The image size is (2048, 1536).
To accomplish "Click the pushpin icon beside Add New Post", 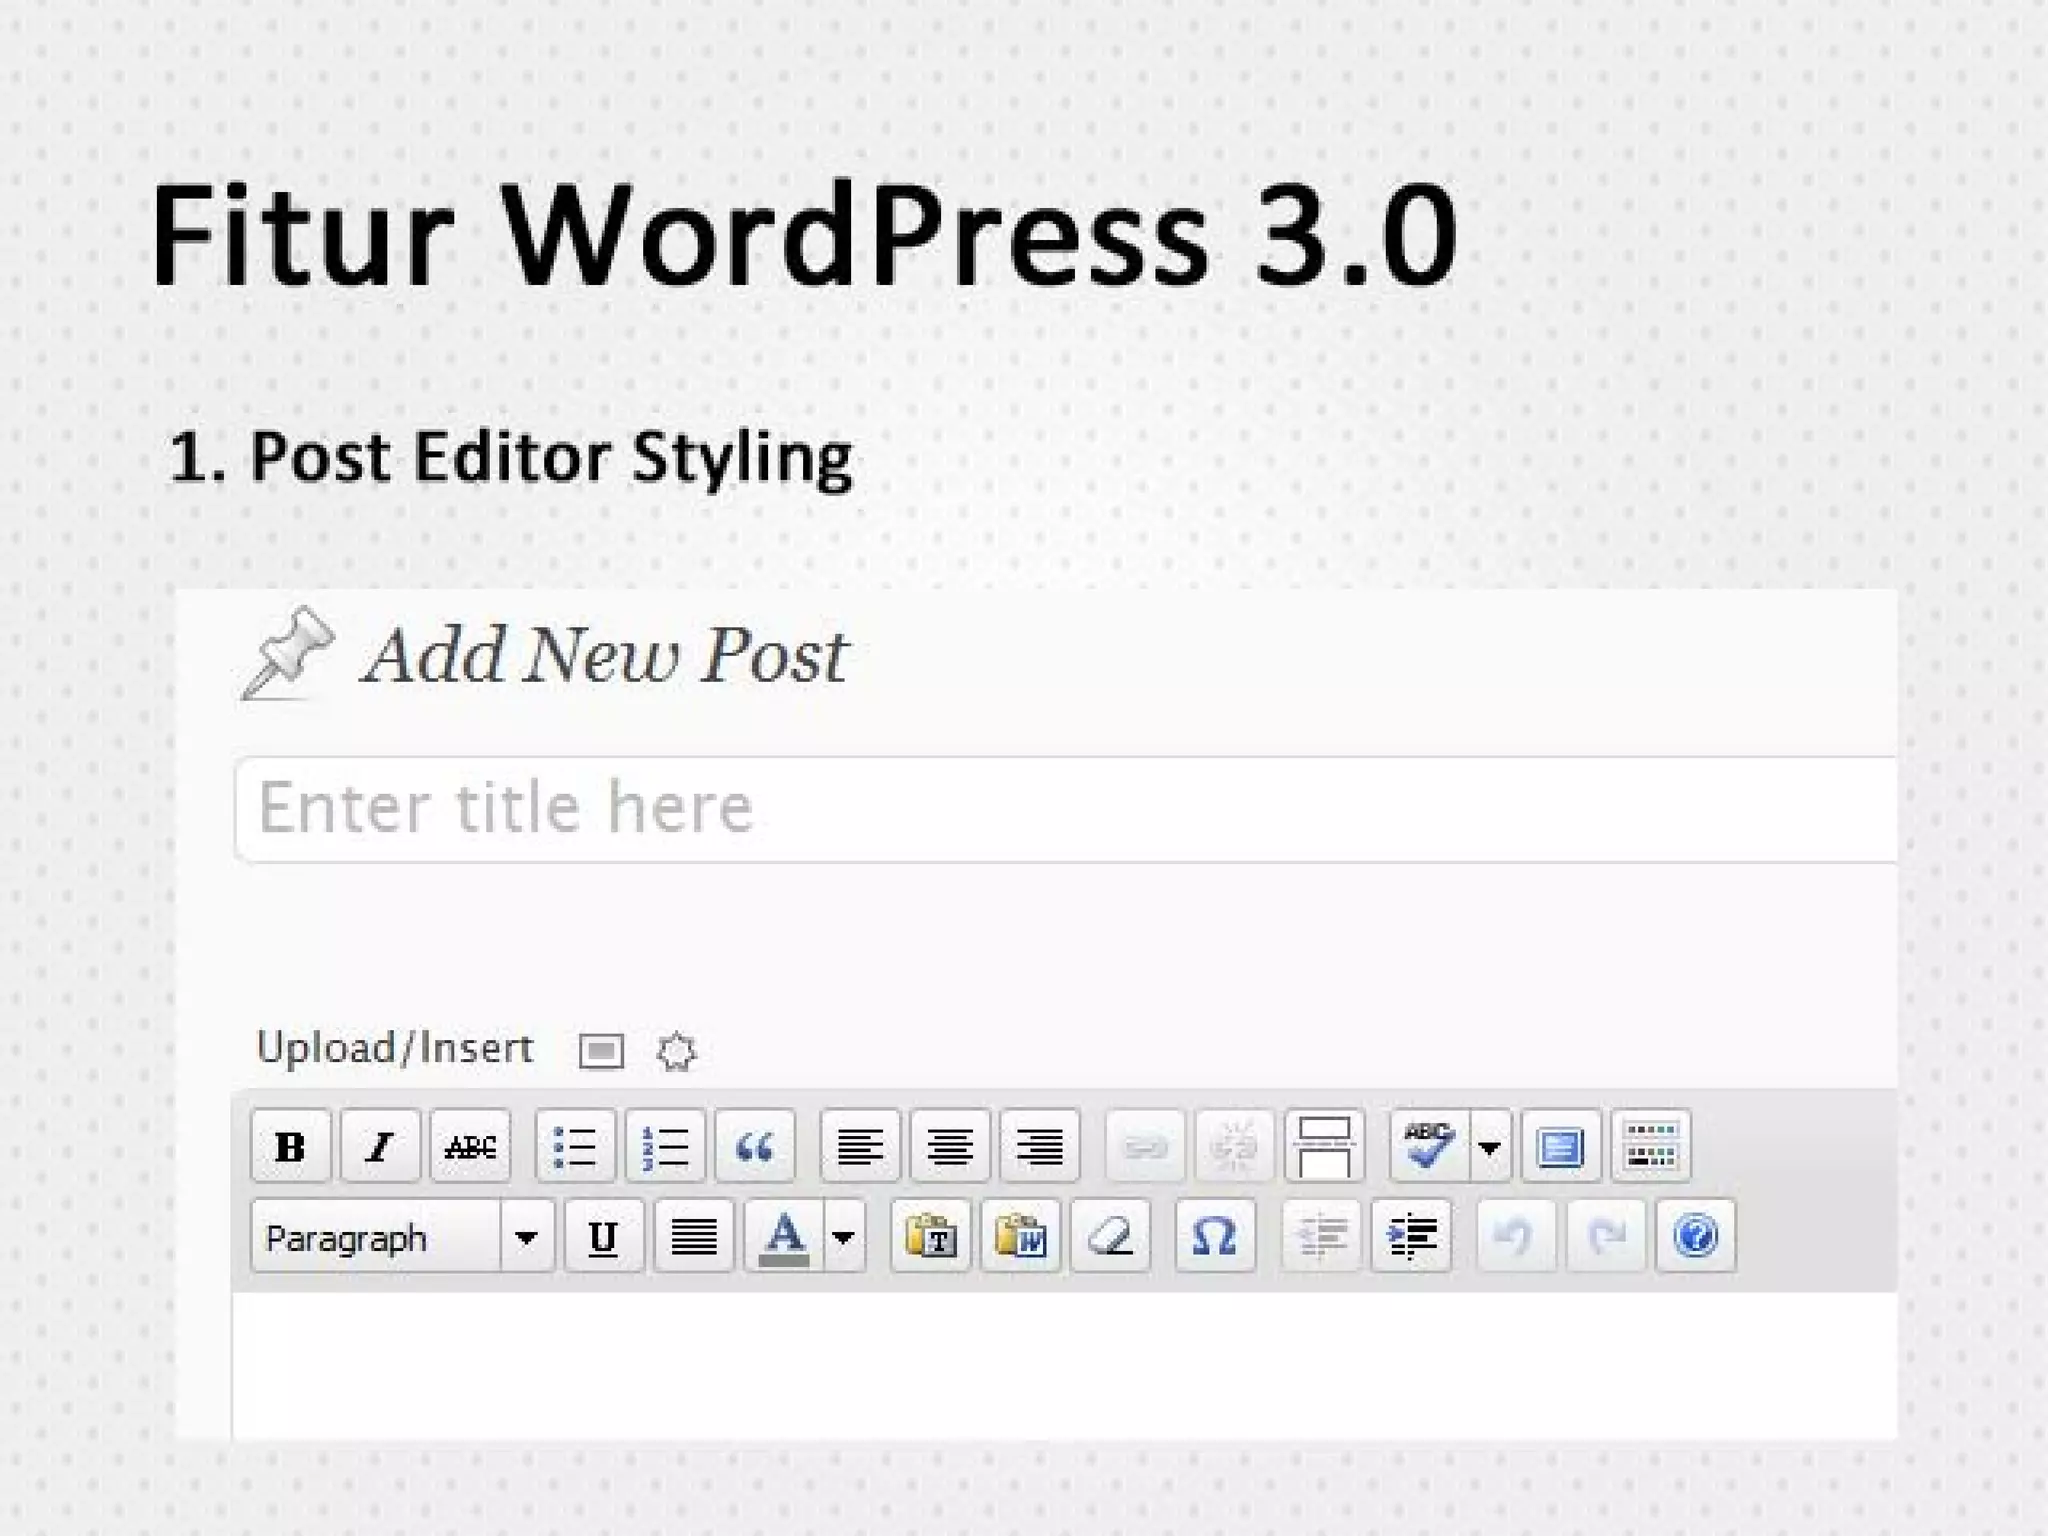I will [x=288, y=652].
